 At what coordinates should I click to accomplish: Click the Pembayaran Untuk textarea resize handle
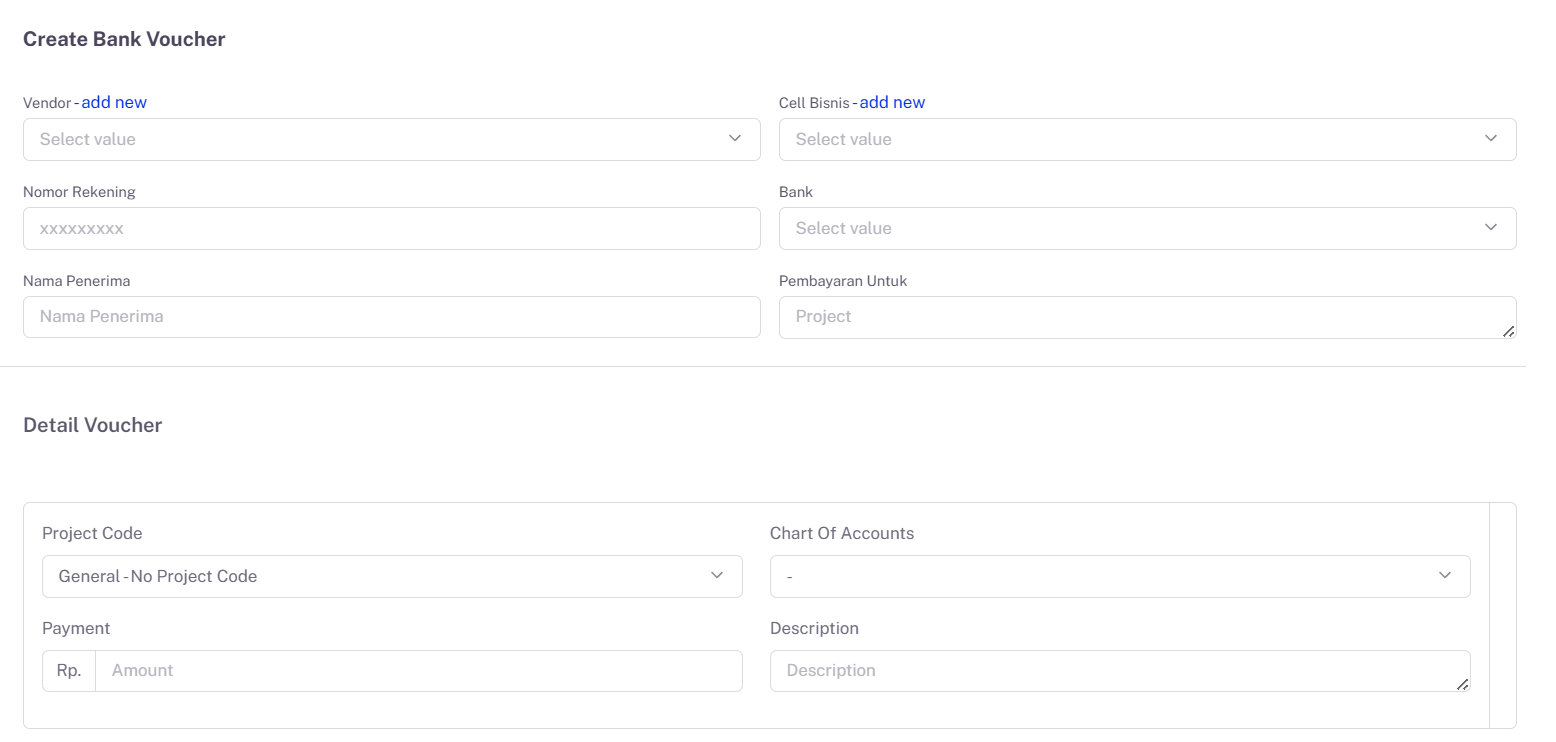(1508, 331)
